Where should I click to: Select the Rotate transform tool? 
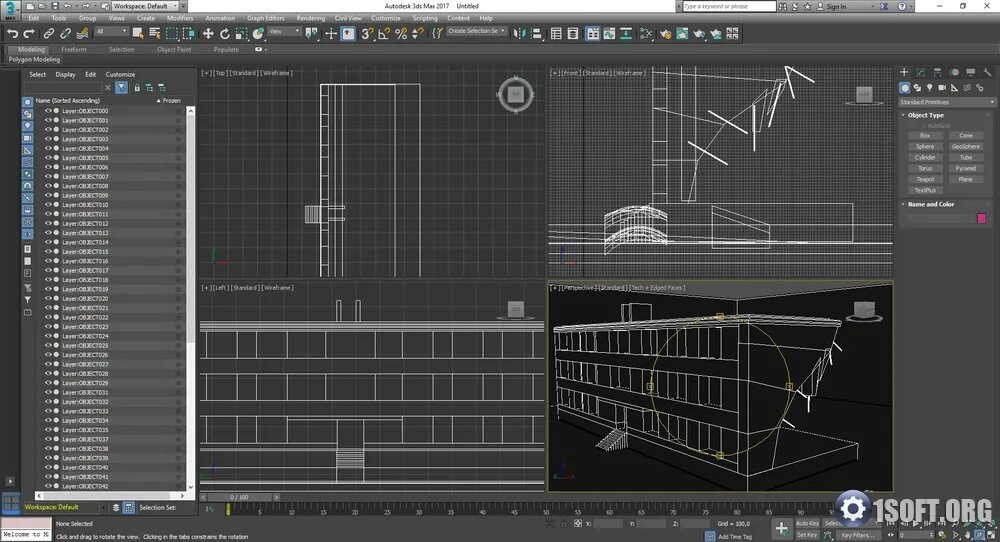pos(226,33)
